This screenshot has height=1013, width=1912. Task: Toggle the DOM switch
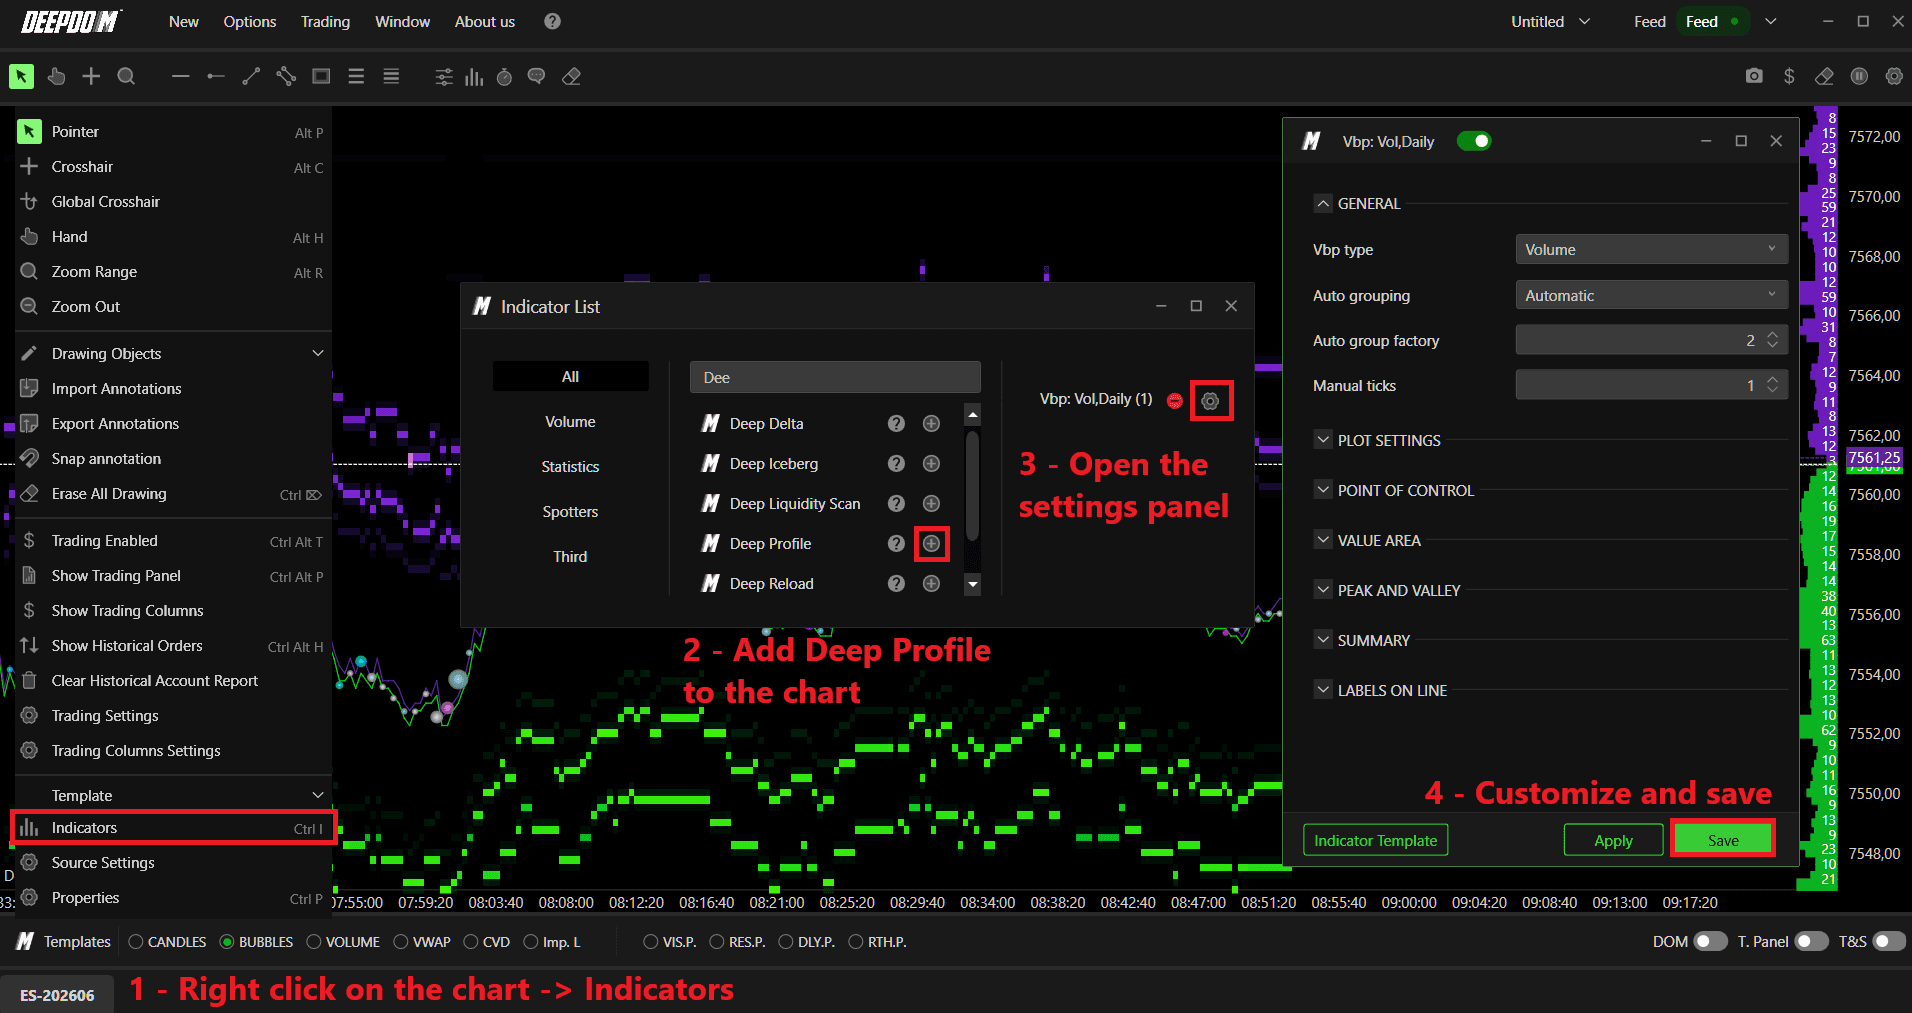point(1710,941)
